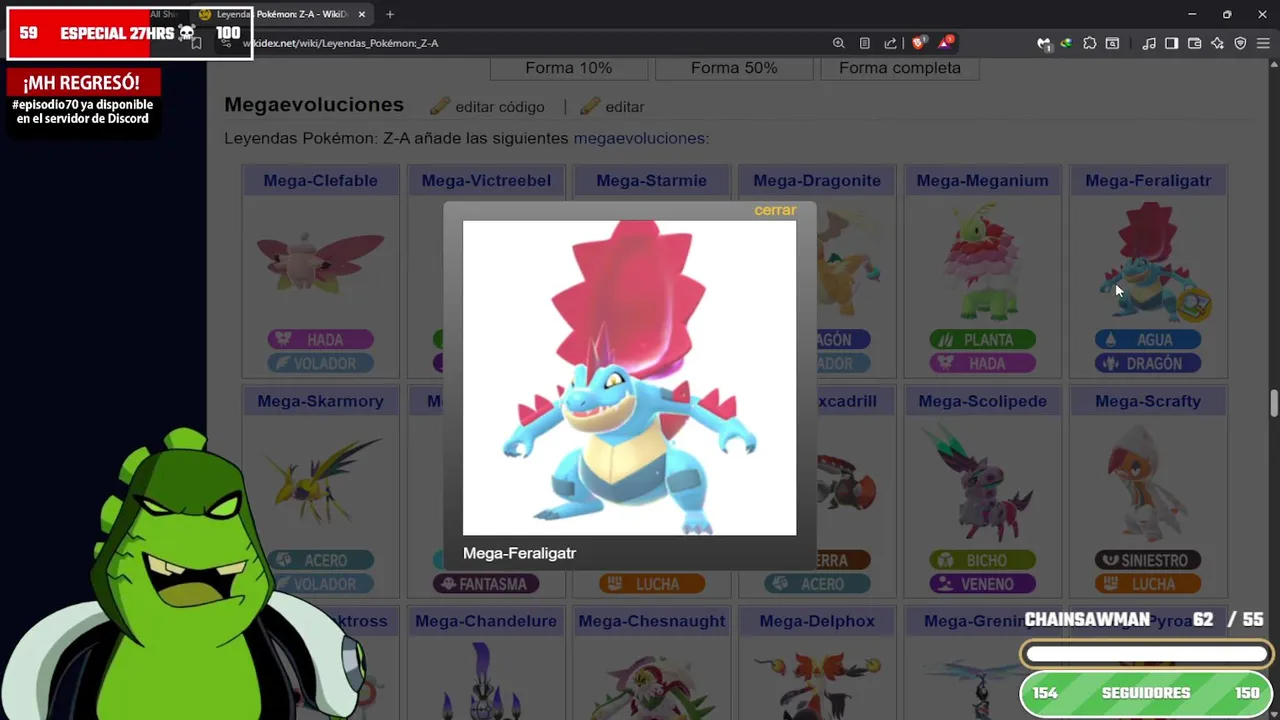Click the VENENO type badge under Mega-Scolipede
1280x720 pixels.
[983, 584]
